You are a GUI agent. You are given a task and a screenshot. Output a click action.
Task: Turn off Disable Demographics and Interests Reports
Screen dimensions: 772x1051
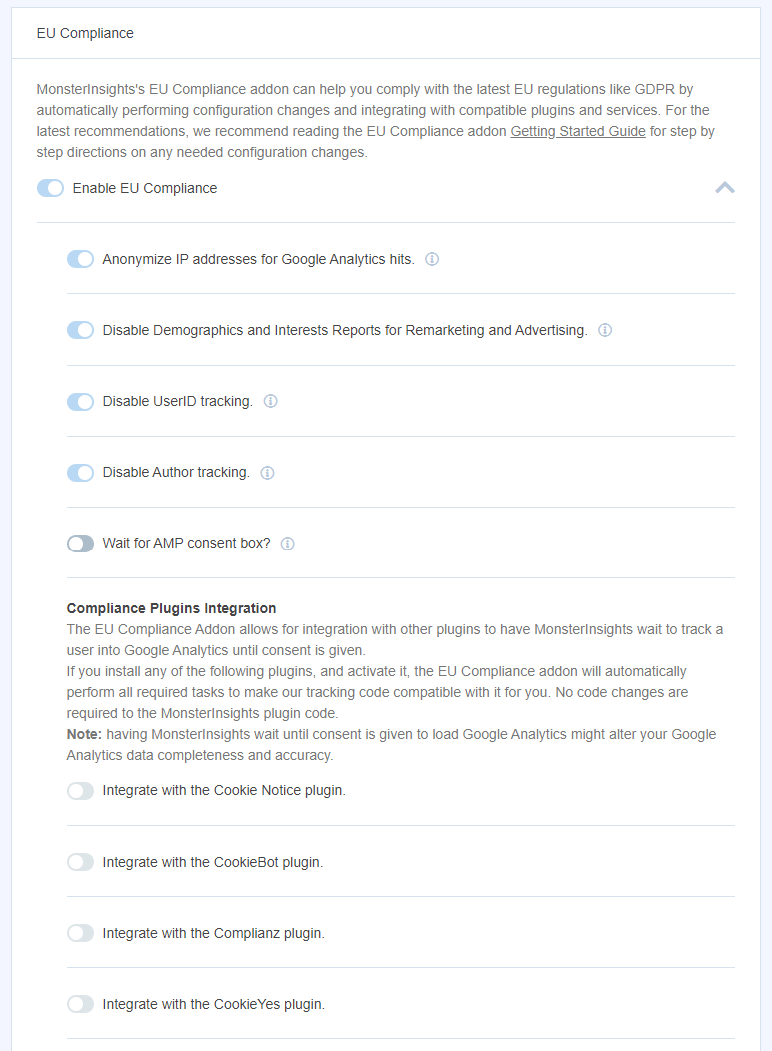pos(80,330)
